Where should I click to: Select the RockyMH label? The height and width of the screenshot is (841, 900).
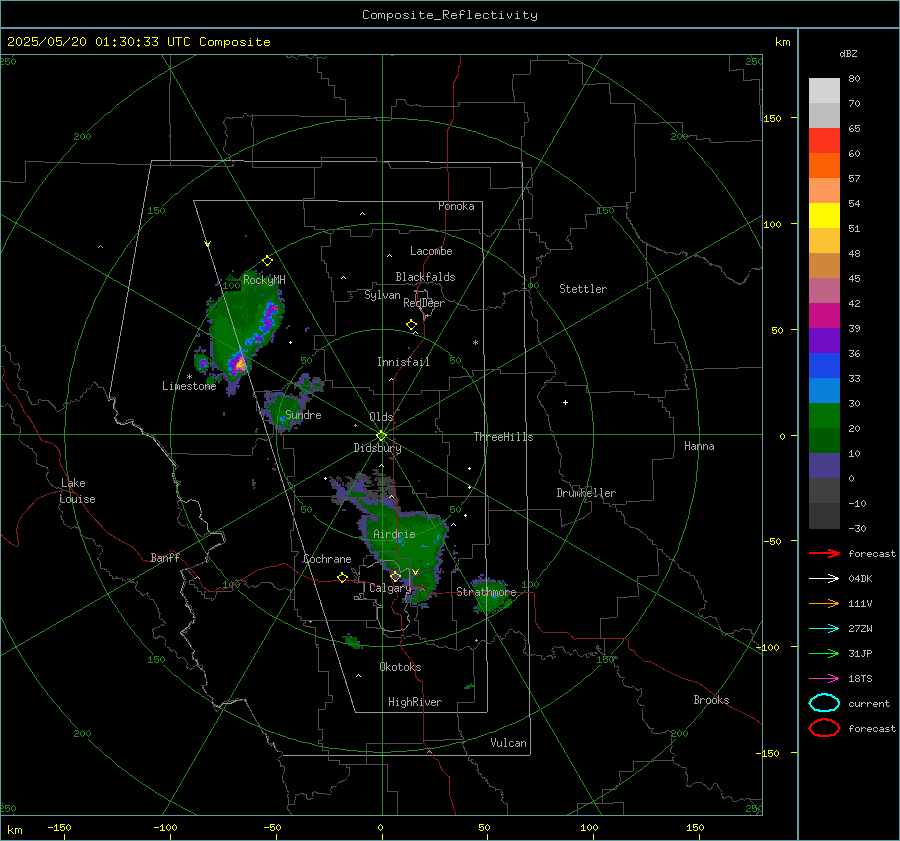pyautogui.click(x=264, y=280)
